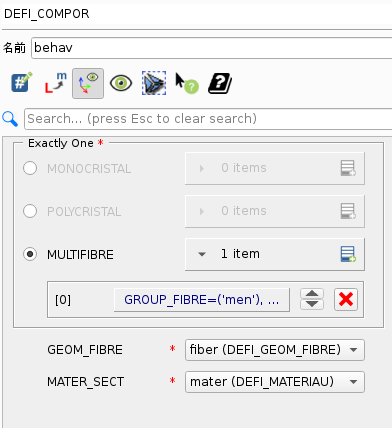
Task: Select the POLYCRISTAL radio button
Action: click(x=30, y=211)
